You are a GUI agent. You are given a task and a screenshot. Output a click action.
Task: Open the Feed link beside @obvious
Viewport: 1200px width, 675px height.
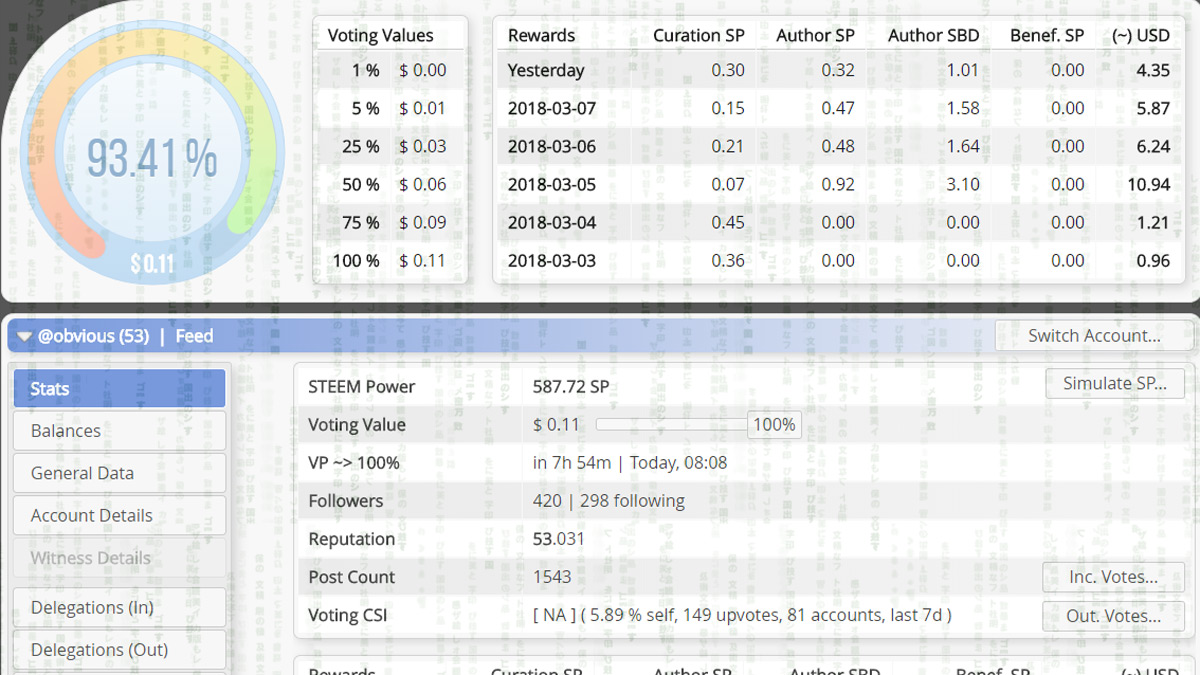pyautogui.click(x=194, y=336)
